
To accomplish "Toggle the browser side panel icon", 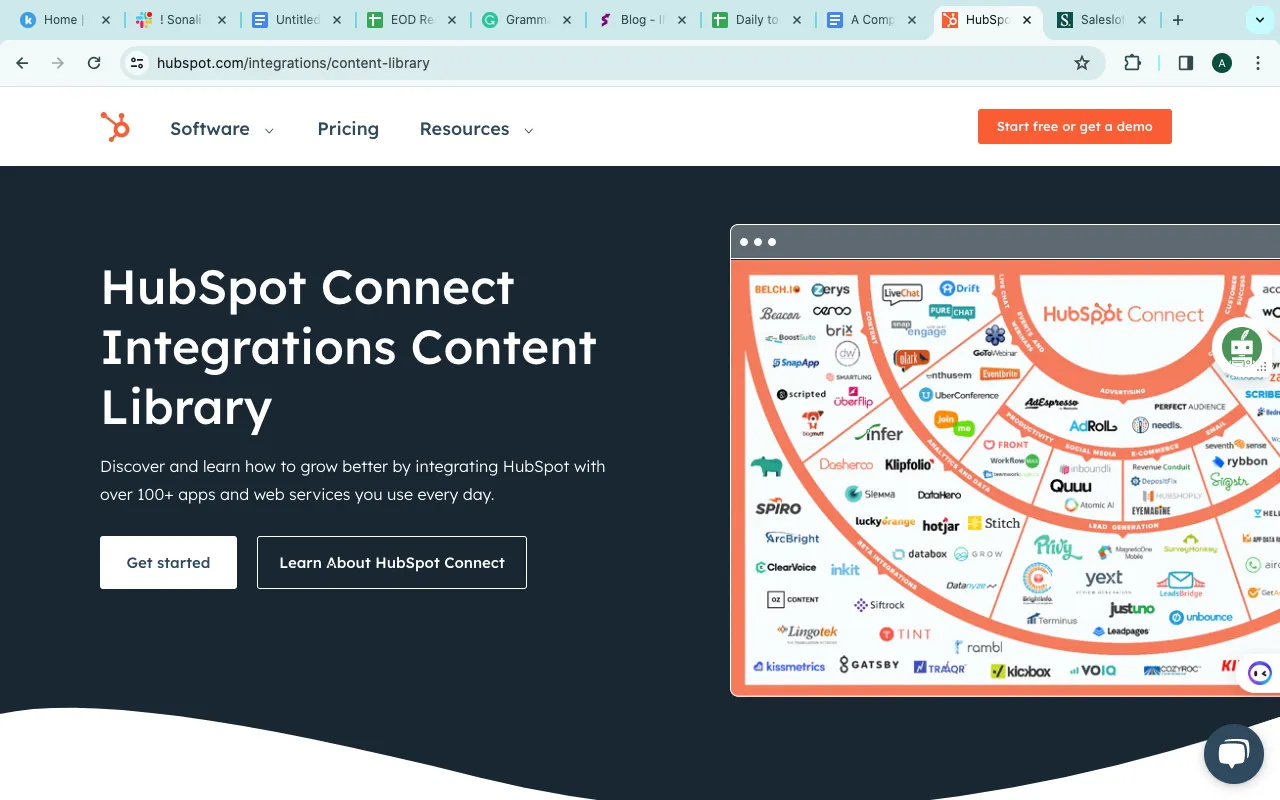I will pyautogui.click(x=1185, y=63).
